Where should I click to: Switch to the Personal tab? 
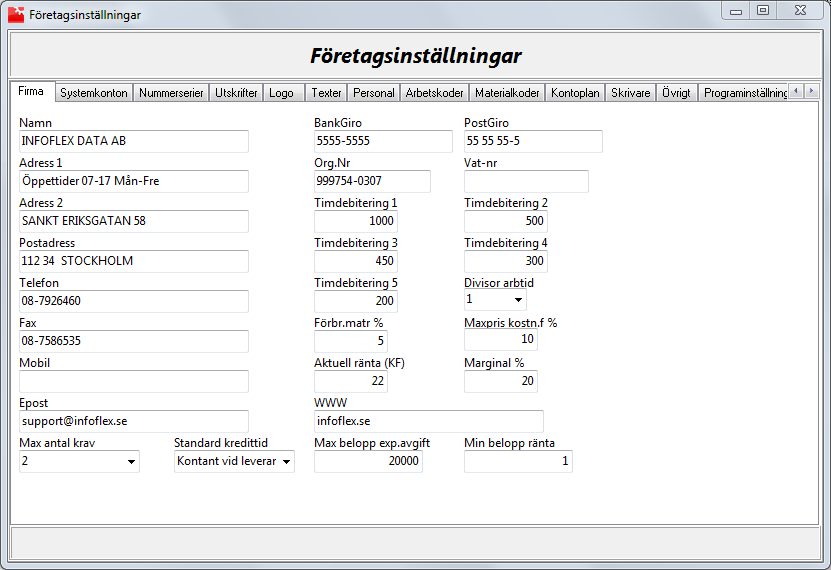374,93
